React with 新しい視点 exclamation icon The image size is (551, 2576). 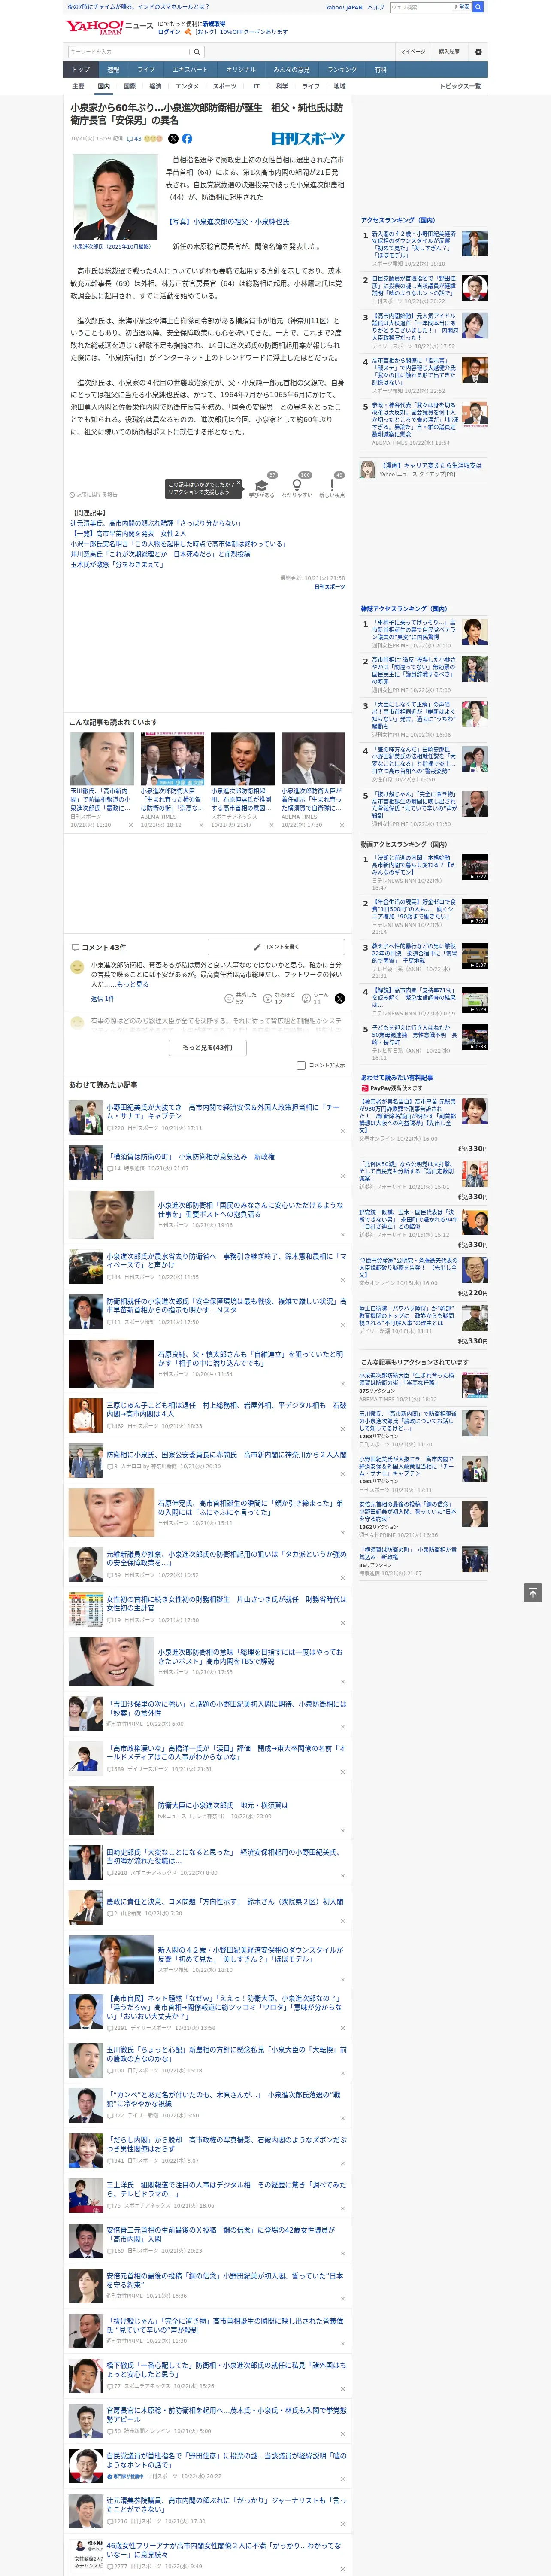click(332, 485)
